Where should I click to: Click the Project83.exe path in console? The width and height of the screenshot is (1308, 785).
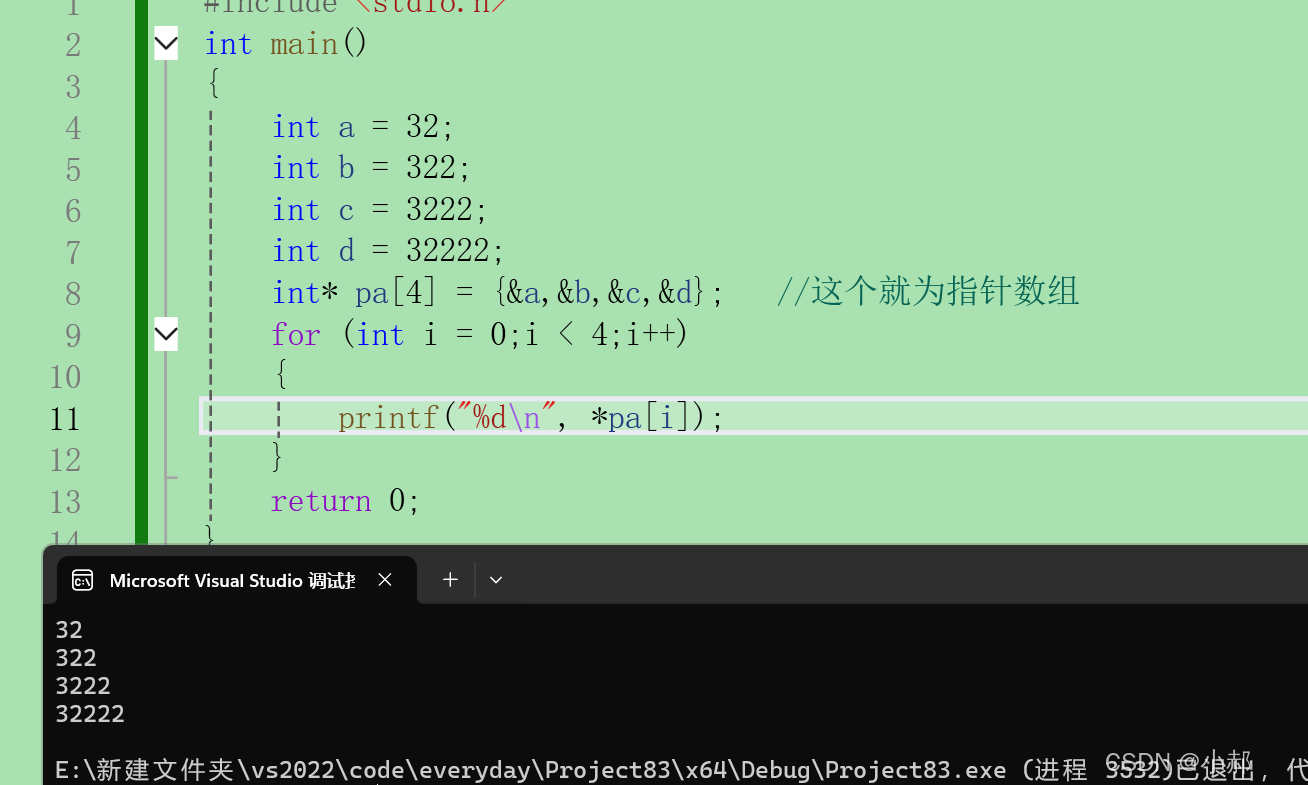click(531, 770)
